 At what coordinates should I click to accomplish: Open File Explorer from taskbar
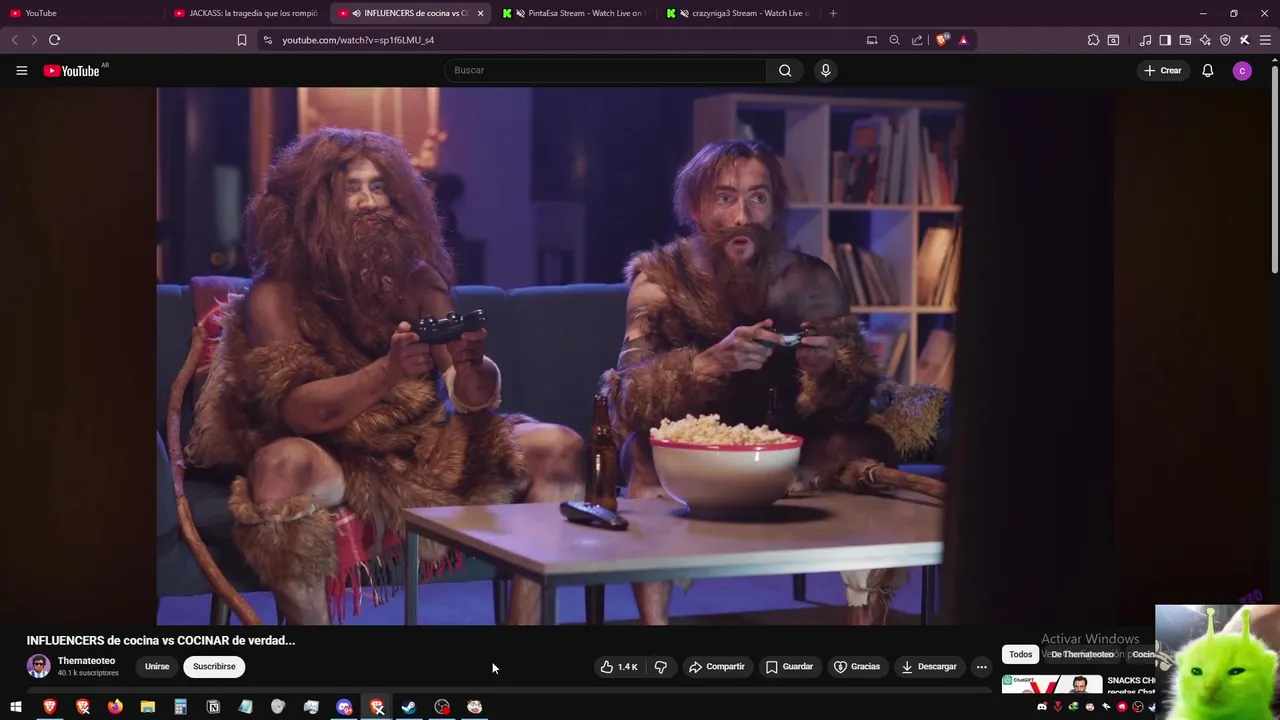tap(148, 707)
